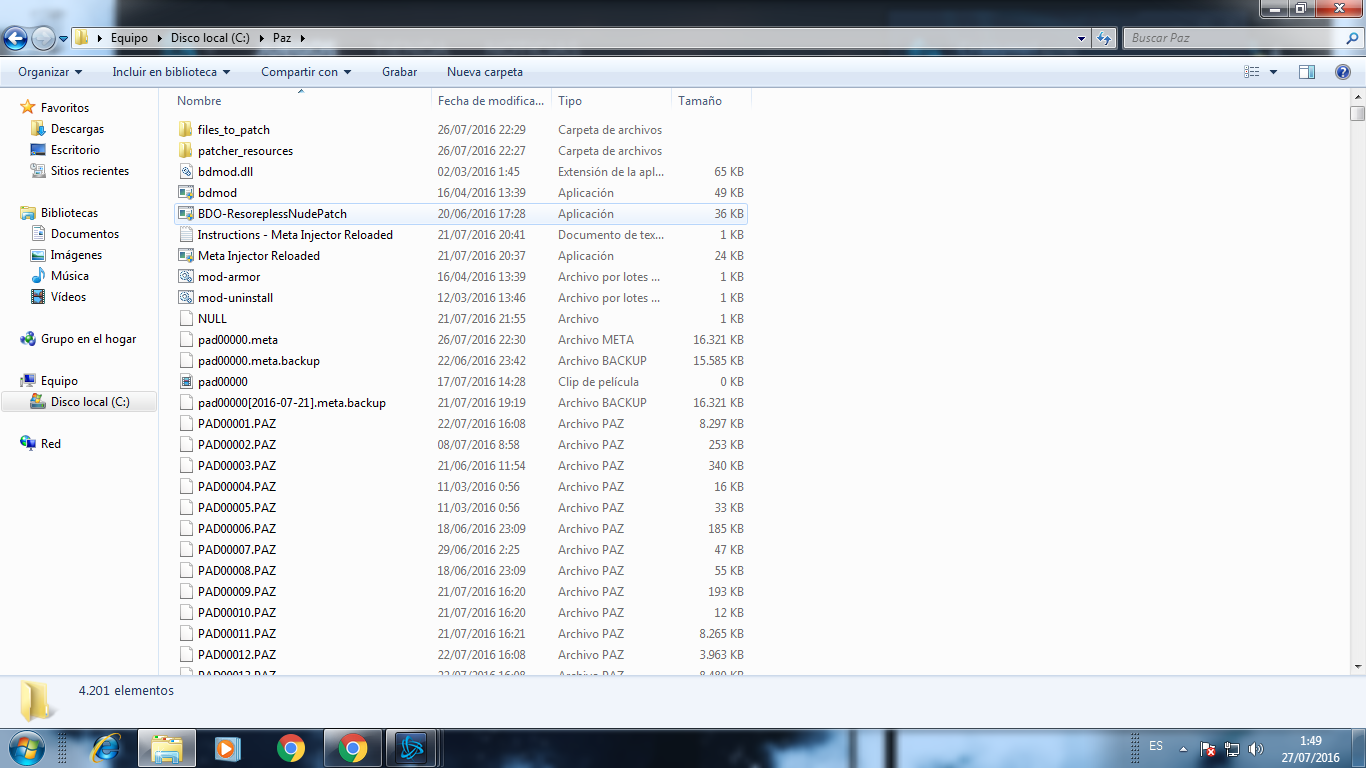Click the Nueva carpeta button
The image size is (1366, 768).
click(x=485, y=72)
